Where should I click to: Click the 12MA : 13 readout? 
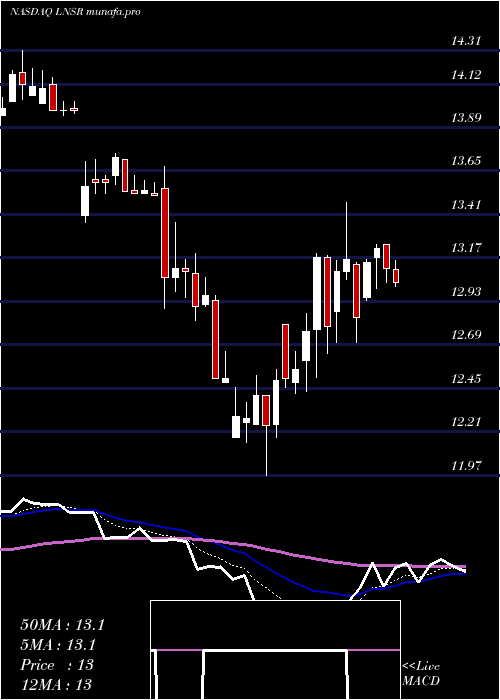(56, 685)
